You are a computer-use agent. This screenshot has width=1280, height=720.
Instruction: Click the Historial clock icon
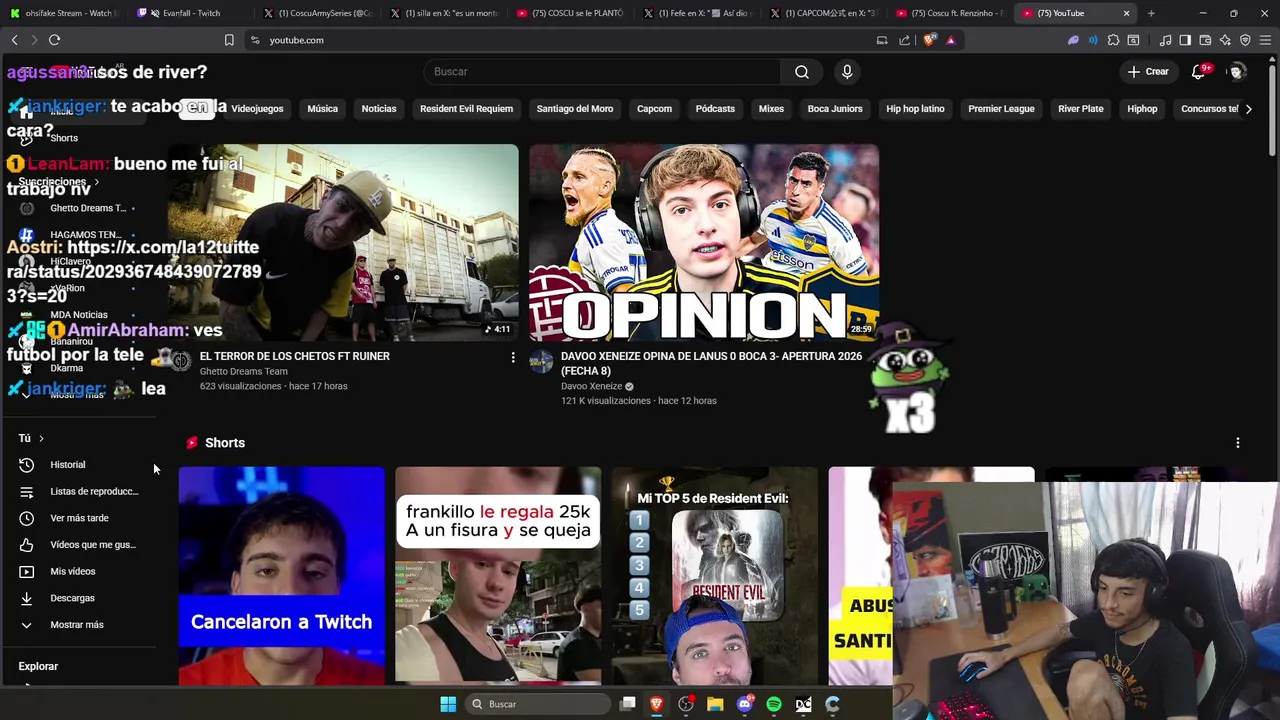[27, 465]
